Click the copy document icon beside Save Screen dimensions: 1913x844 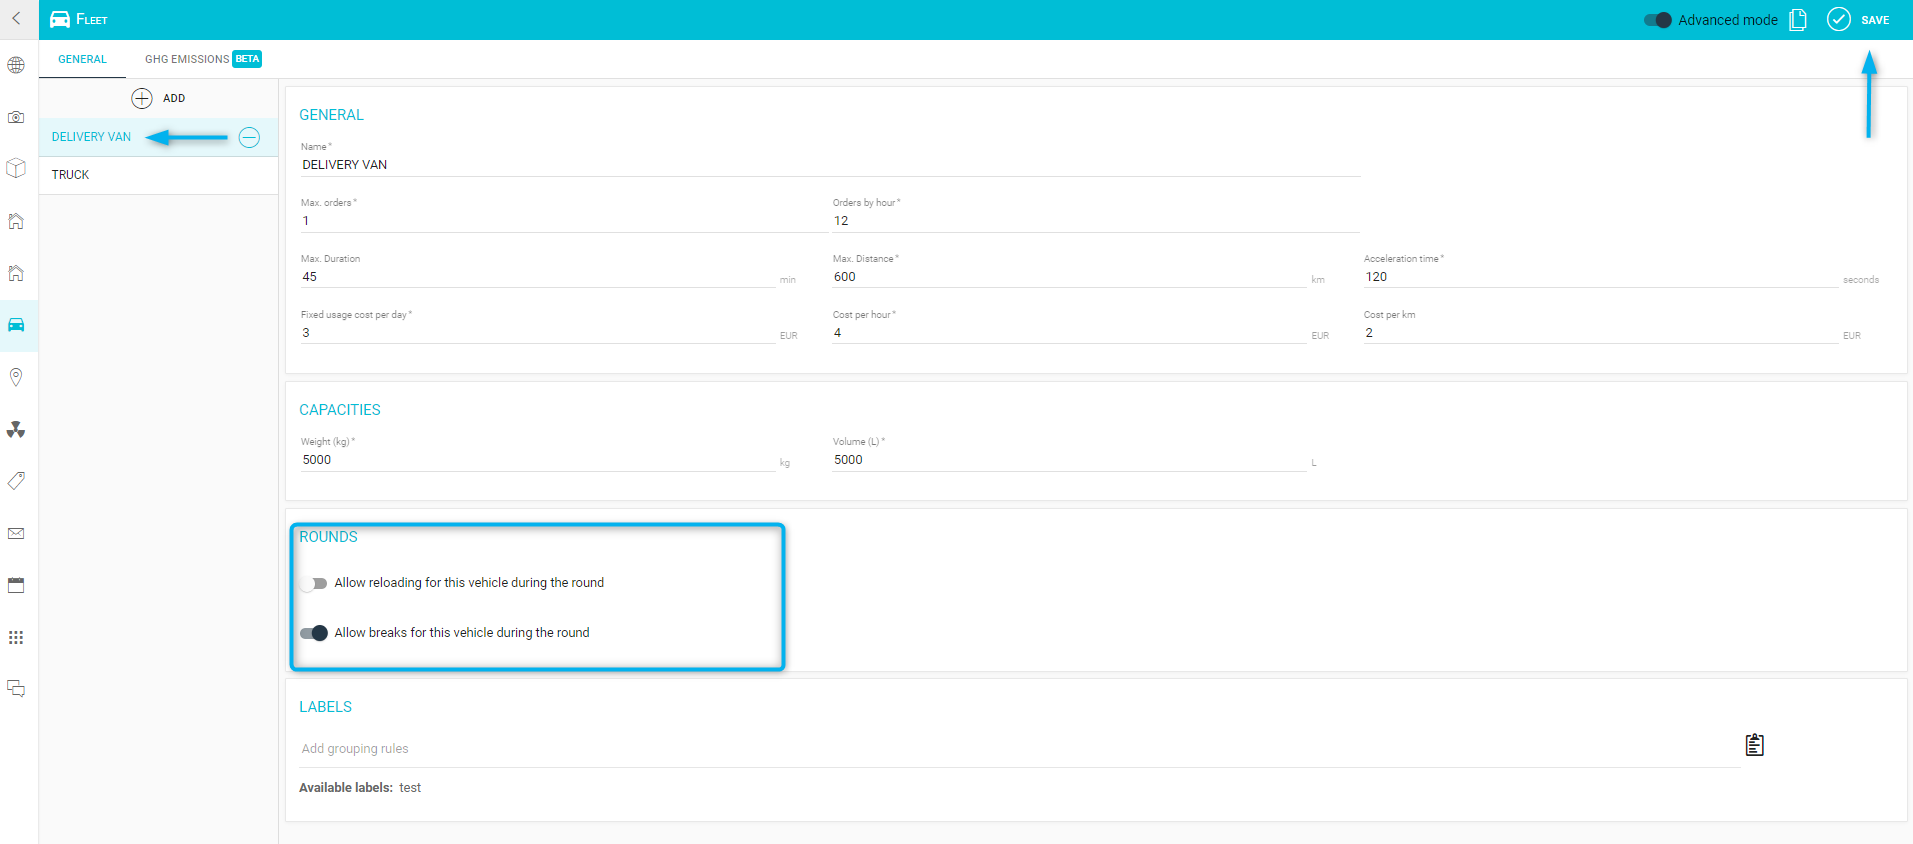coord(1798,20)
